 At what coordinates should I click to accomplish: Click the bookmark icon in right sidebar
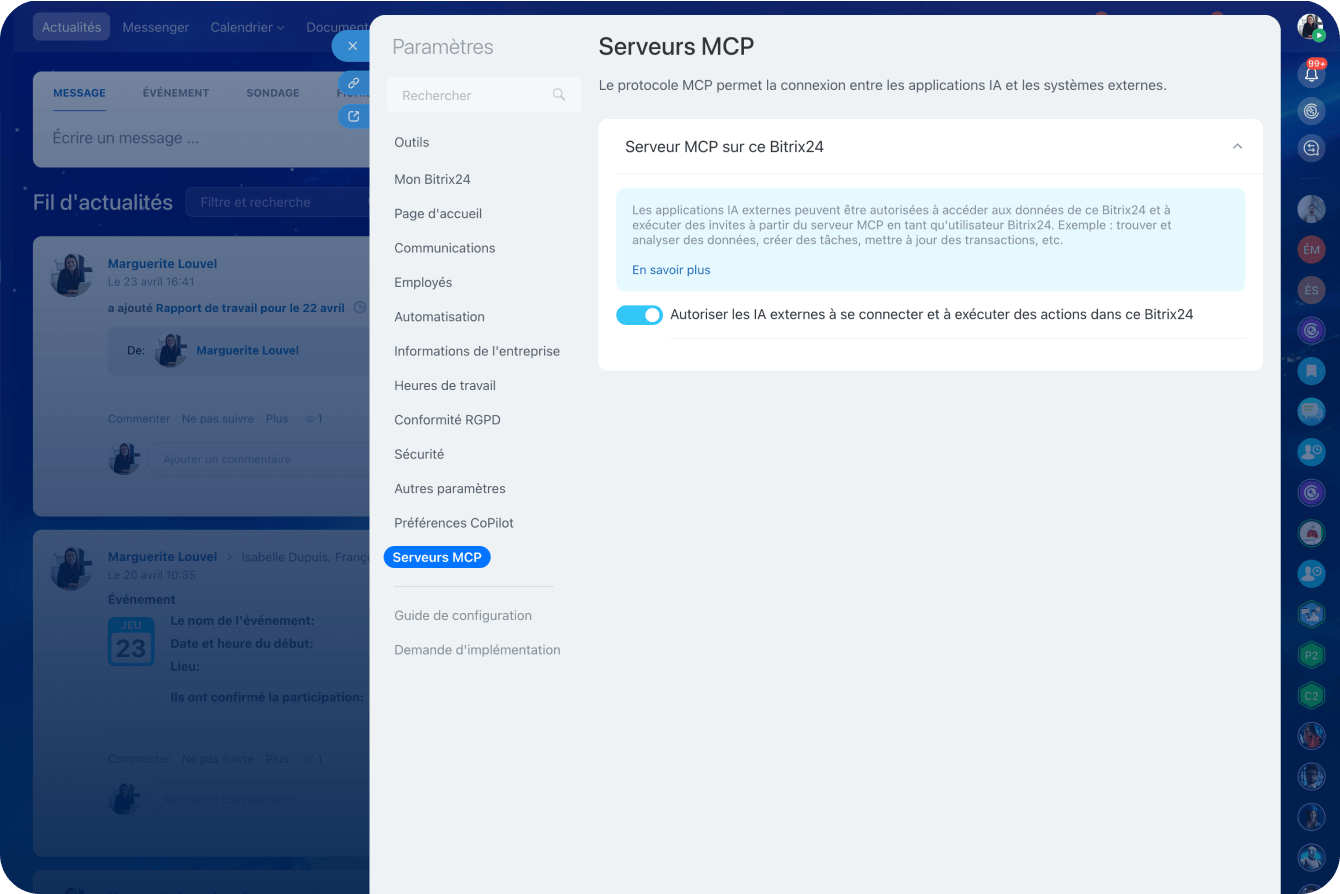coord(1311,370)
